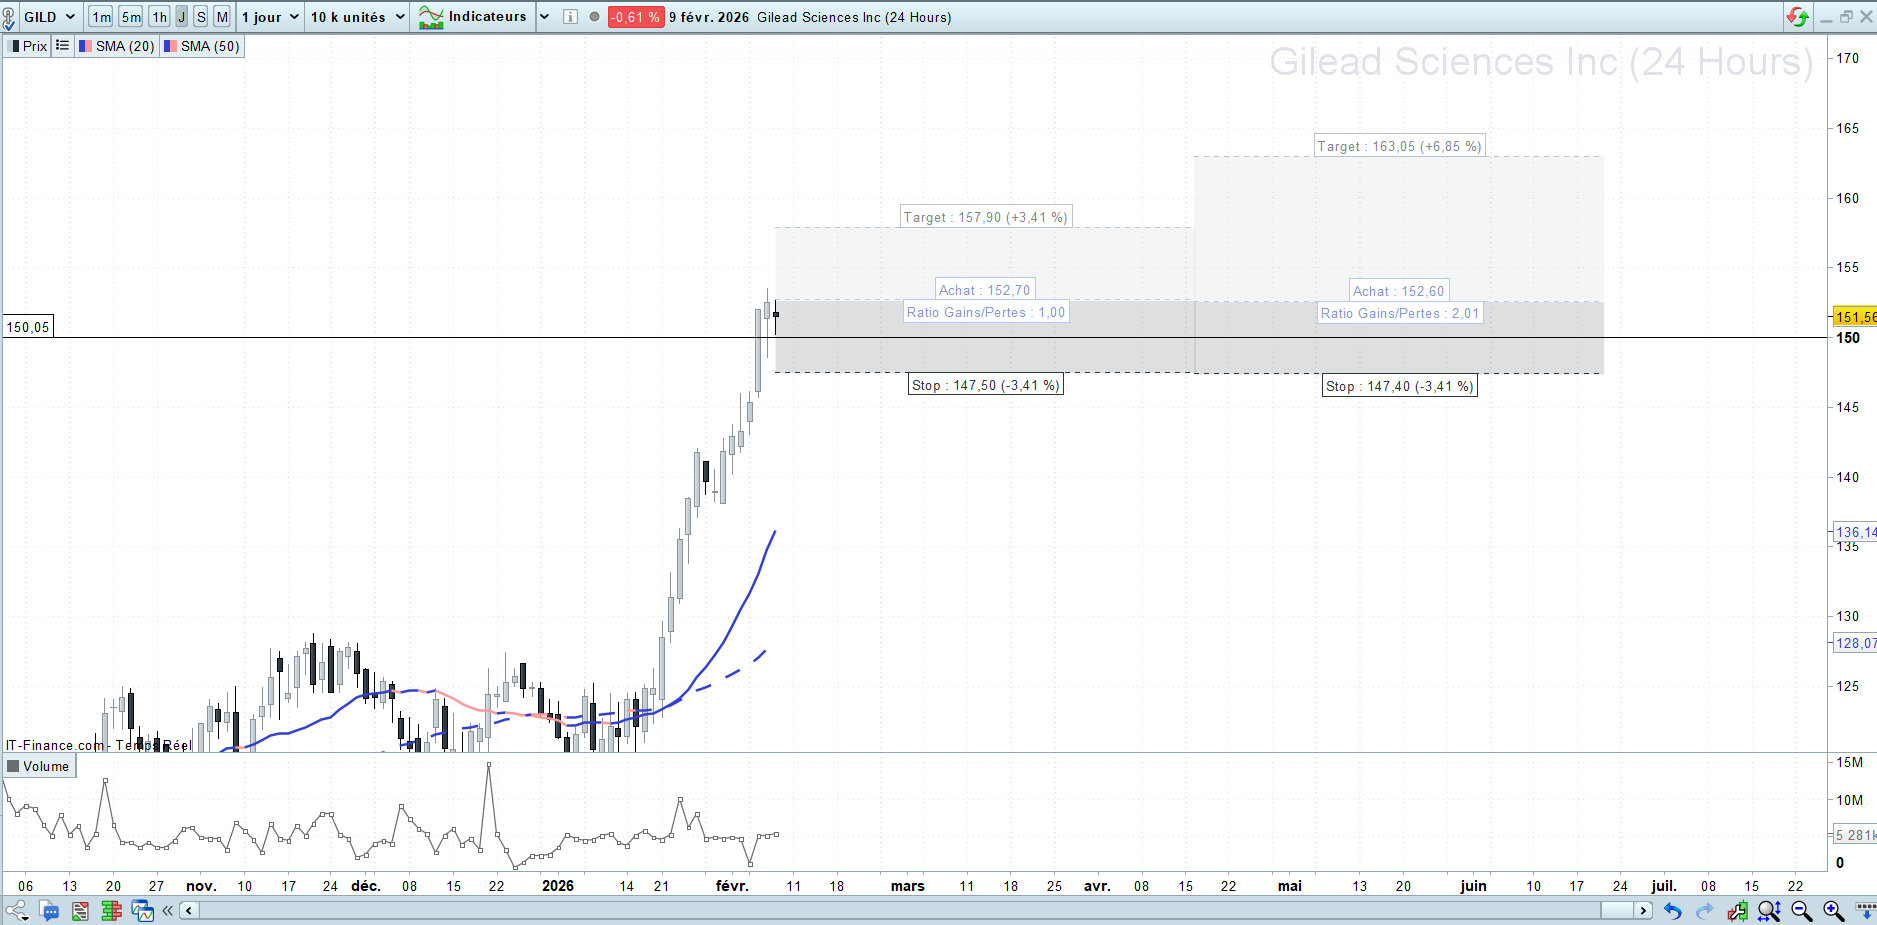Click the Gilead Sciences Inc title text
The width and height of the screenshot is (1877, 925).
[854, 17]
